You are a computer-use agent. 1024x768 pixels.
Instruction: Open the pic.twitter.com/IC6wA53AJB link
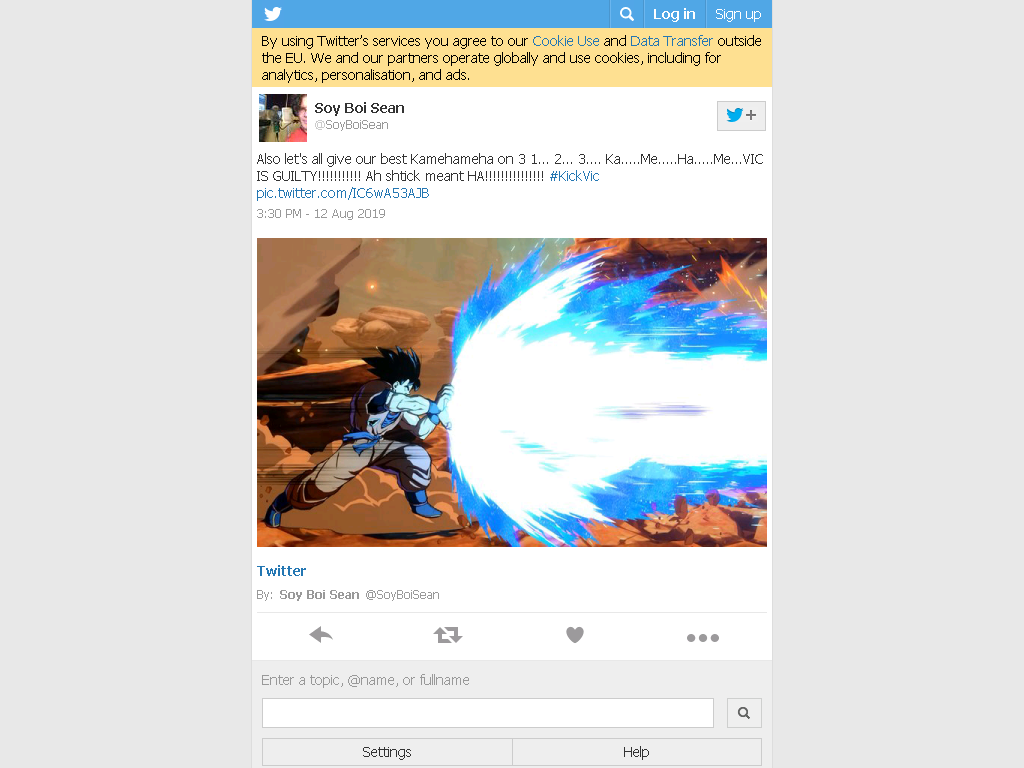[343, 193]
